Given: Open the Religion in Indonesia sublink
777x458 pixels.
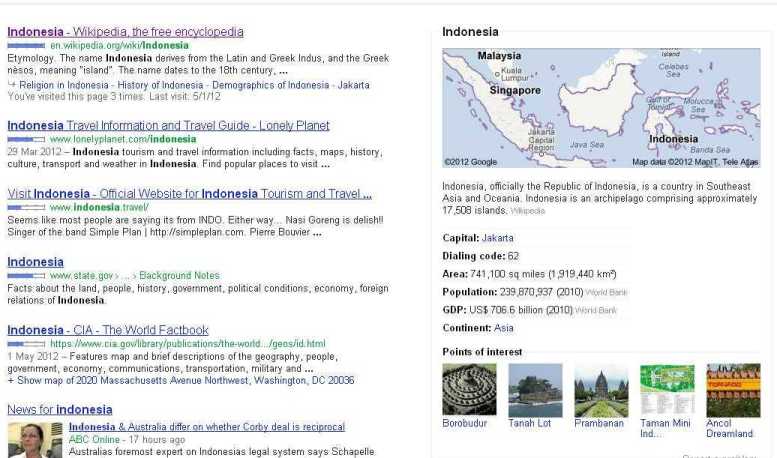Looking at the screenshot, I should pos(64,85).
